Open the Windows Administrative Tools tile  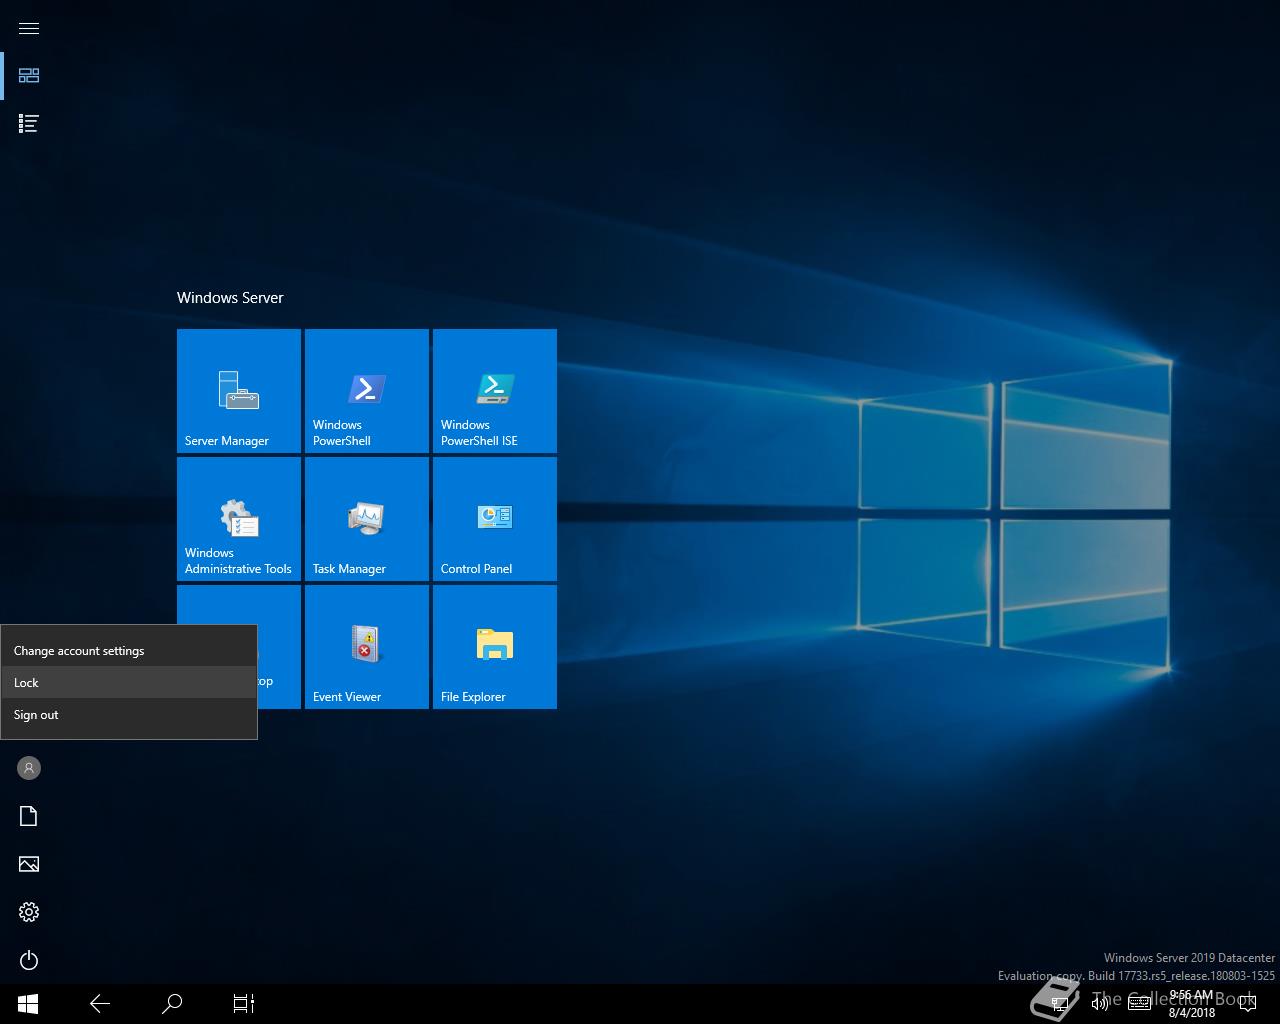click(x=239, y=519)
